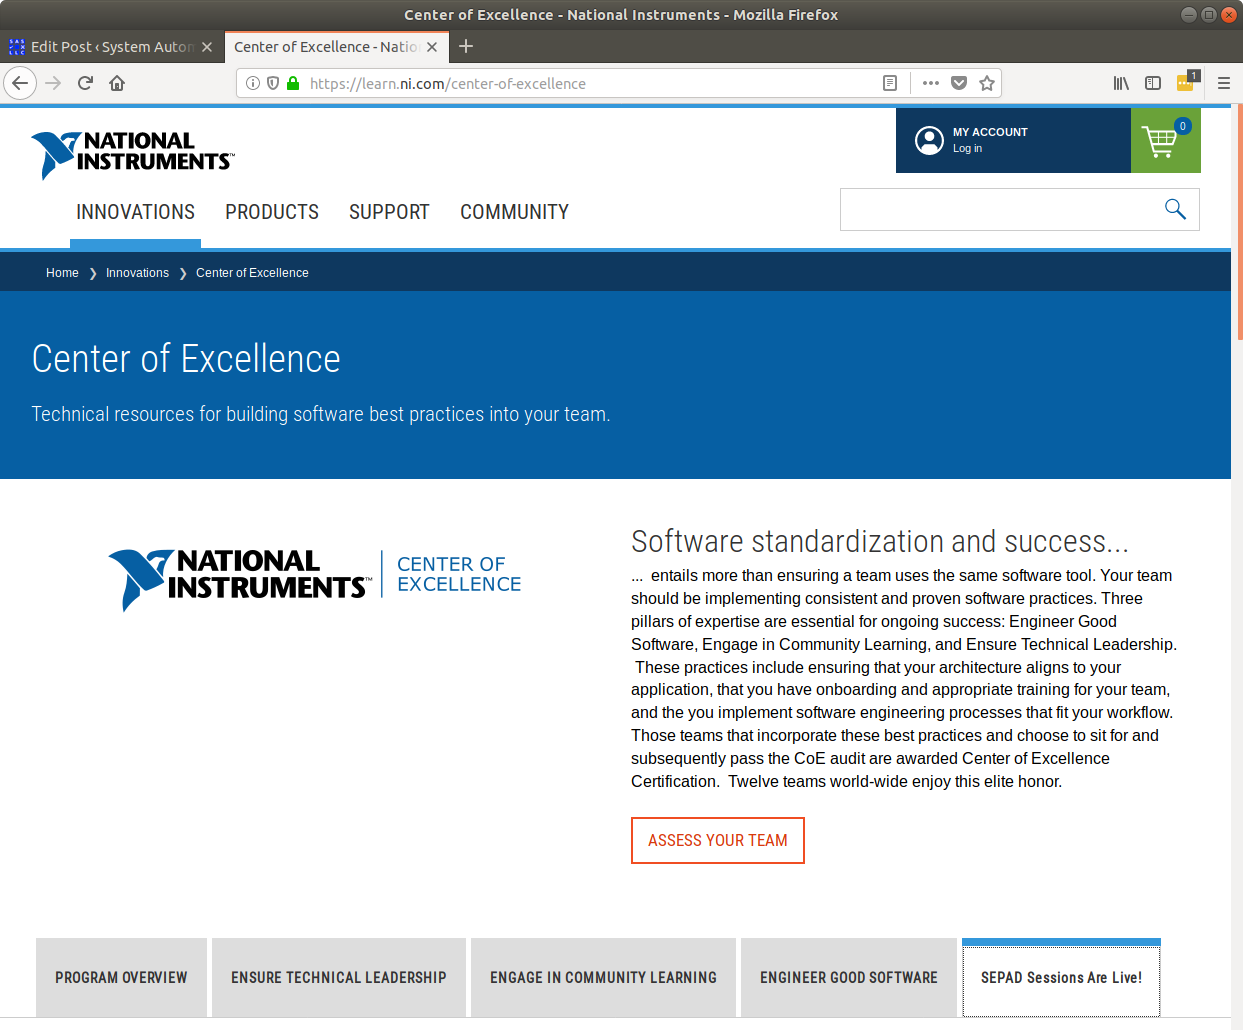Click the search magnifier icon
Image resolution: width=1243 pixels, height=1030 pixels.
click(x=1175, y=209)
